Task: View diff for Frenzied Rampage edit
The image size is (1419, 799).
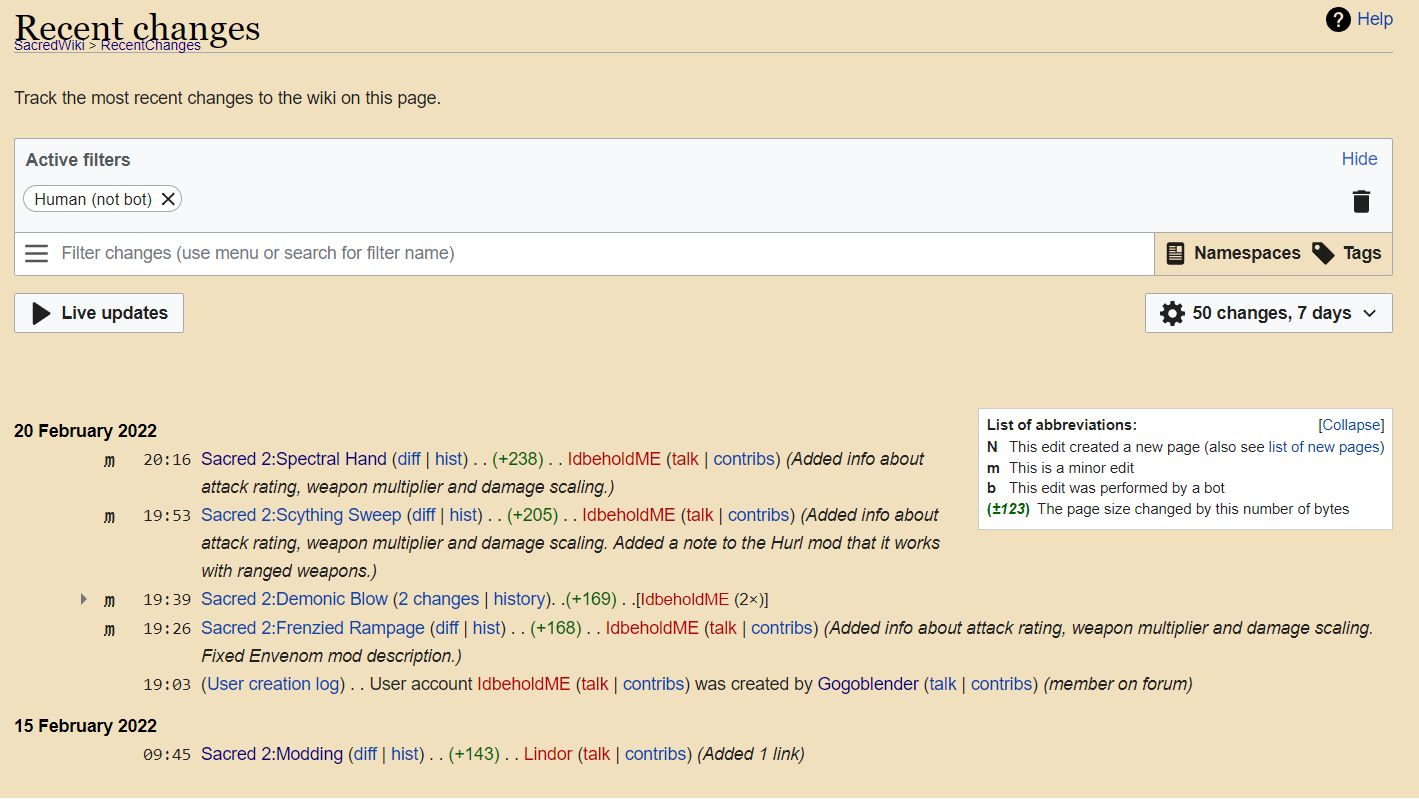Action: click(x=447, y=628)
